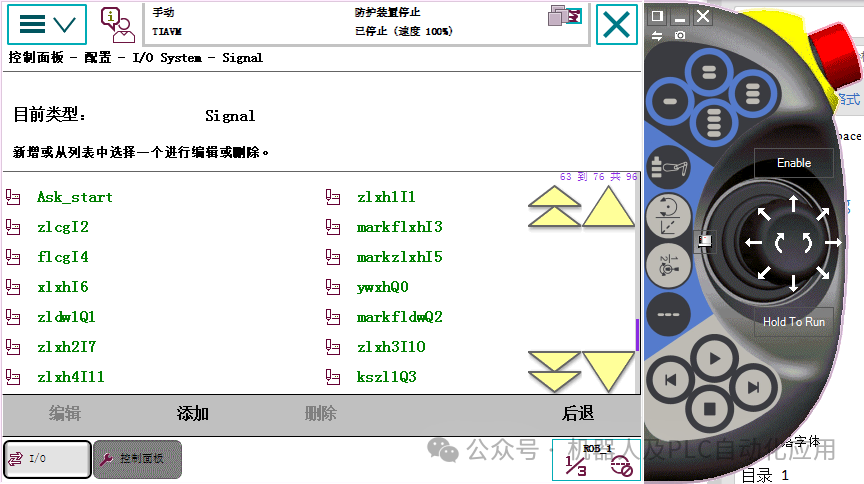
Task: Switch to the I/O taskbar tab
Action: [47, 459]
